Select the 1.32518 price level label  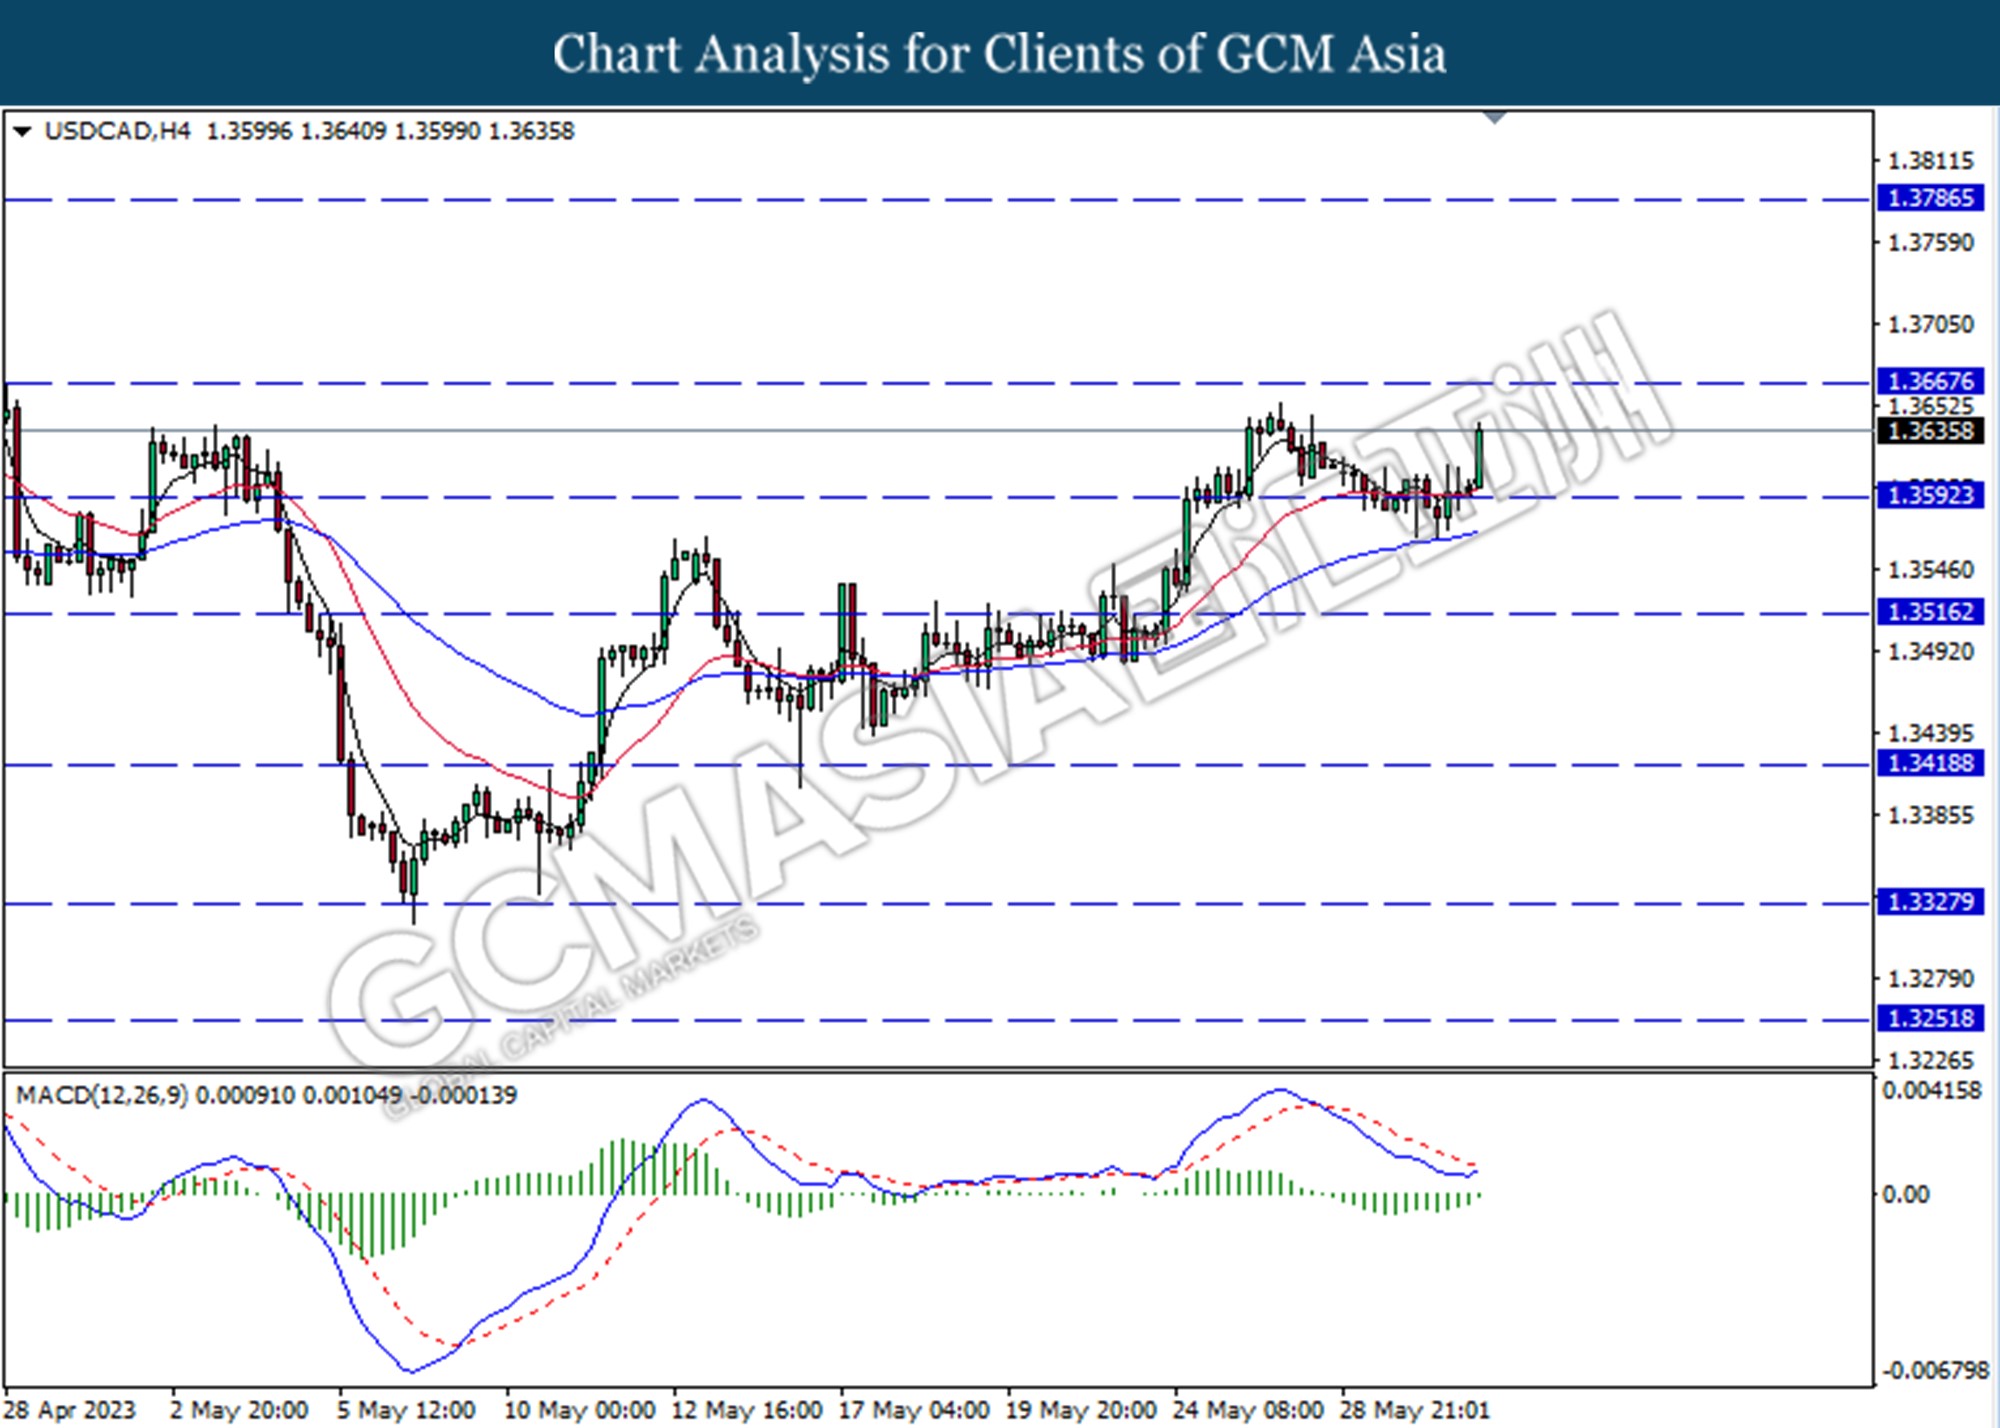coord(1930,1018)
